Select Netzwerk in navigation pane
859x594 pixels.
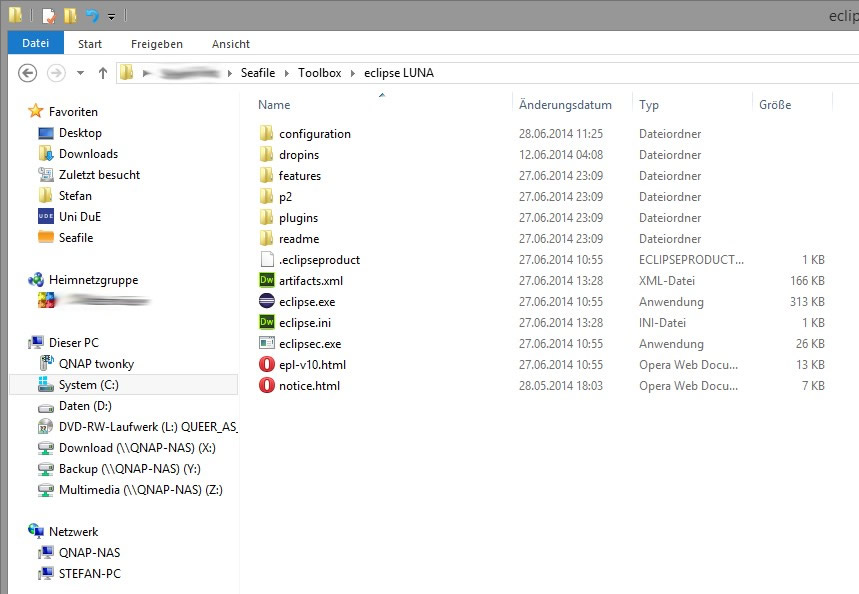coord(73,532)
